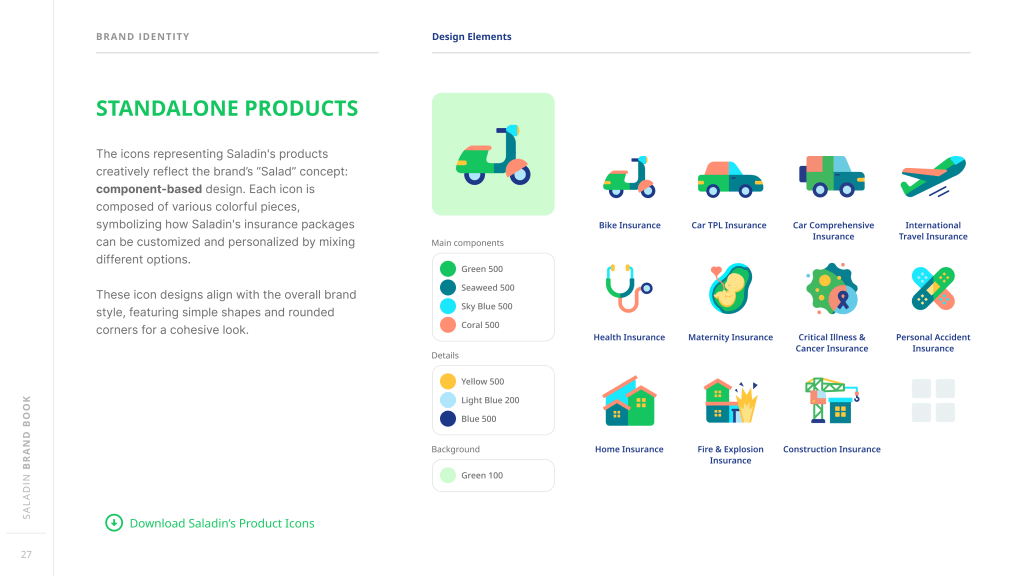
Task: Select the Maternity Insurance baby icon
Action: (x=730, y=289)
